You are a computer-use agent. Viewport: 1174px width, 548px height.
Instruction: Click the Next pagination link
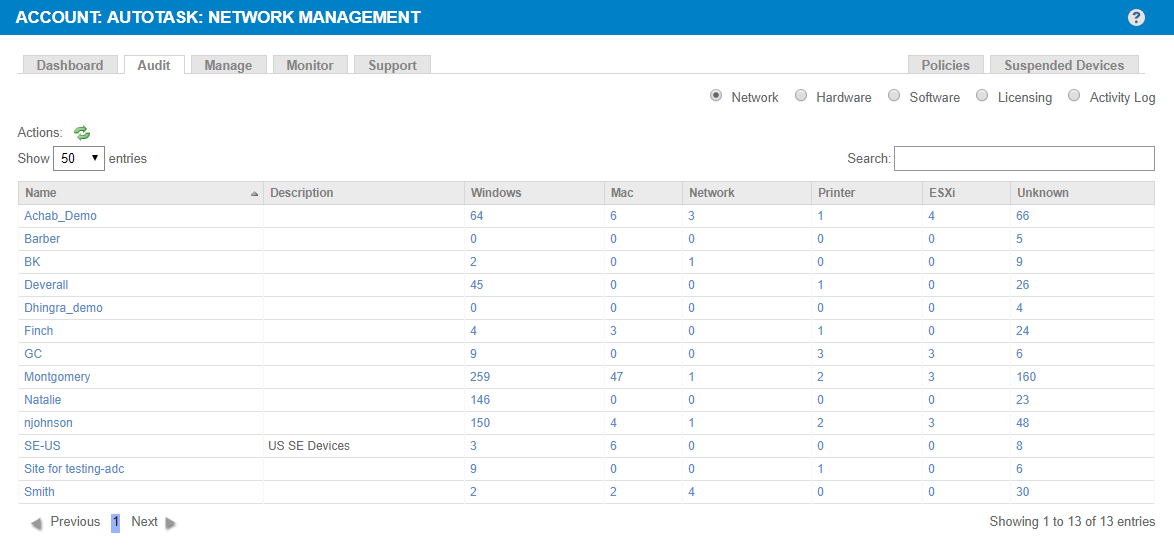point(145,522)
